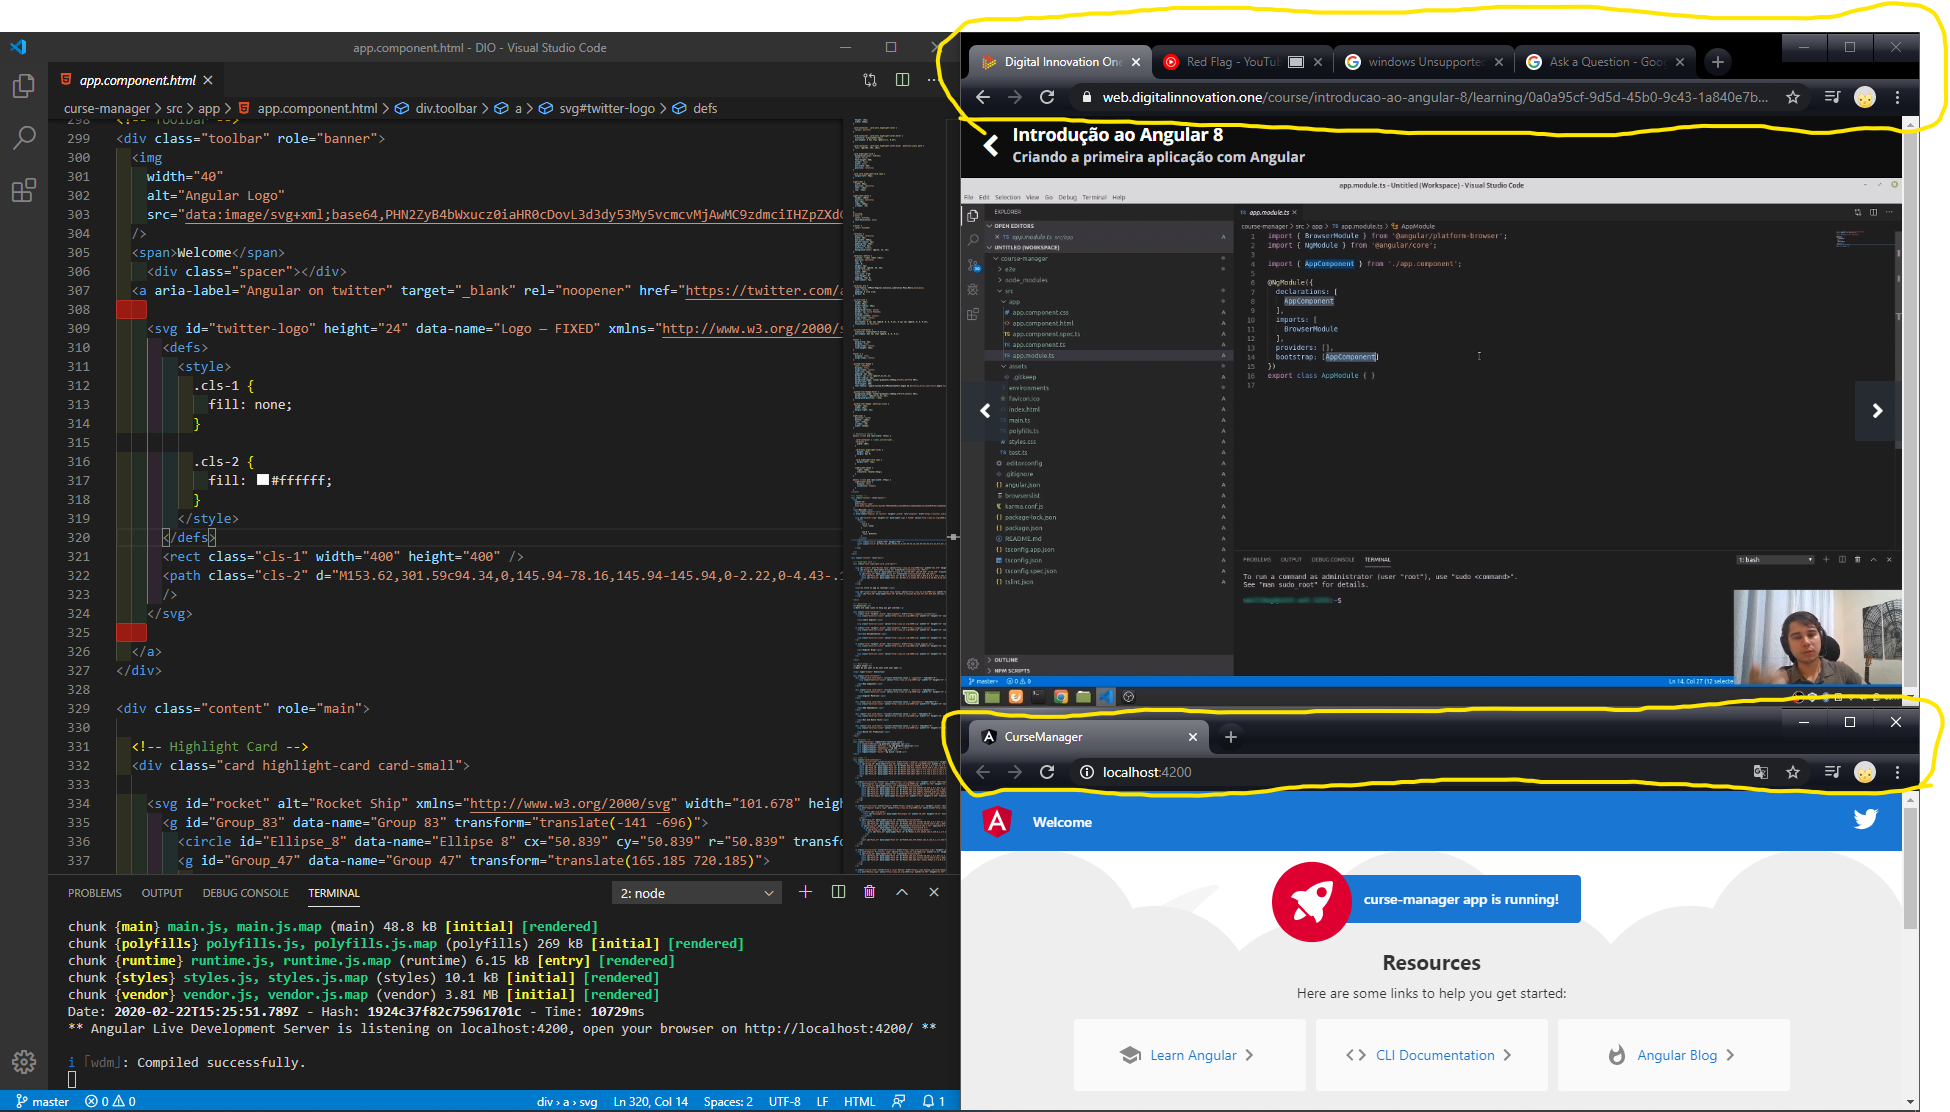Kill the terminal with the trash icon

[869, 892]
